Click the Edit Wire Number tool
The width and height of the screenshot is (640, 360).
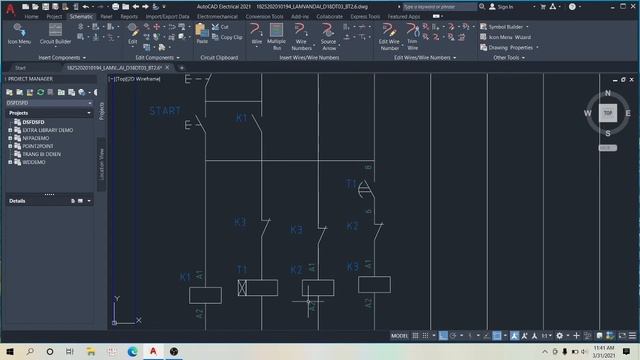tap(389, 37)
